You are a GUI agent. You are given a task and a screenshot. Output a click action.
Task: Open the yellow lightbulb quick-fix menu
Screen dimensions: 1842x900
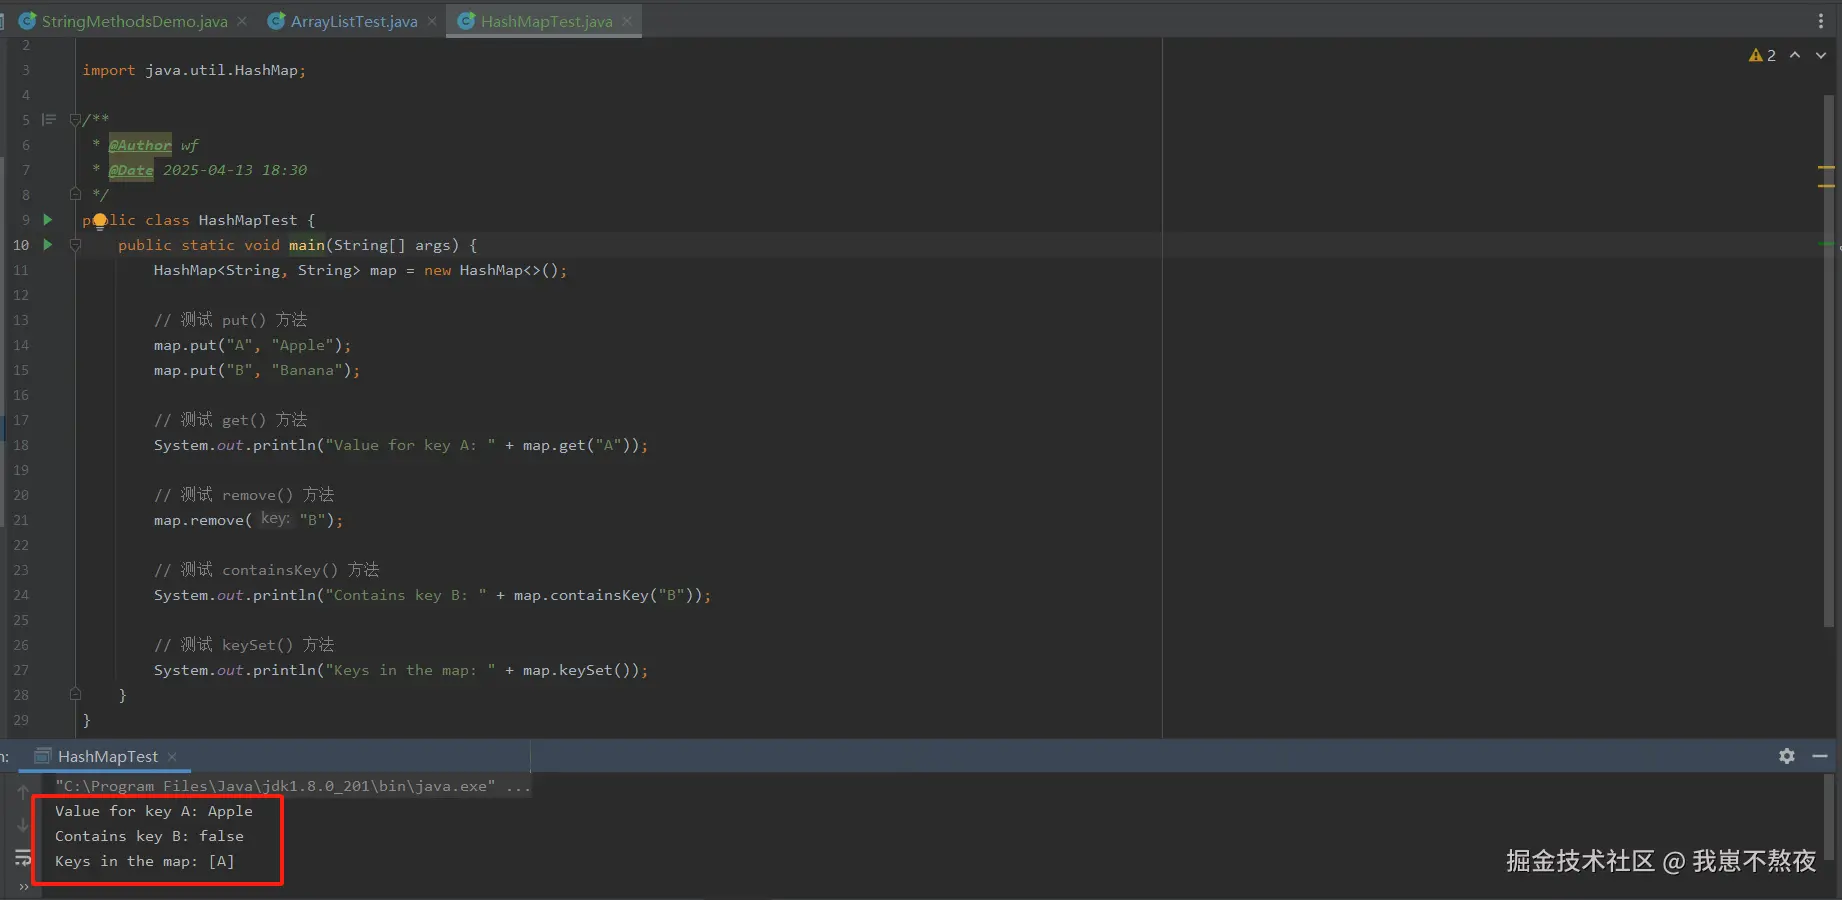coord(100,221)
